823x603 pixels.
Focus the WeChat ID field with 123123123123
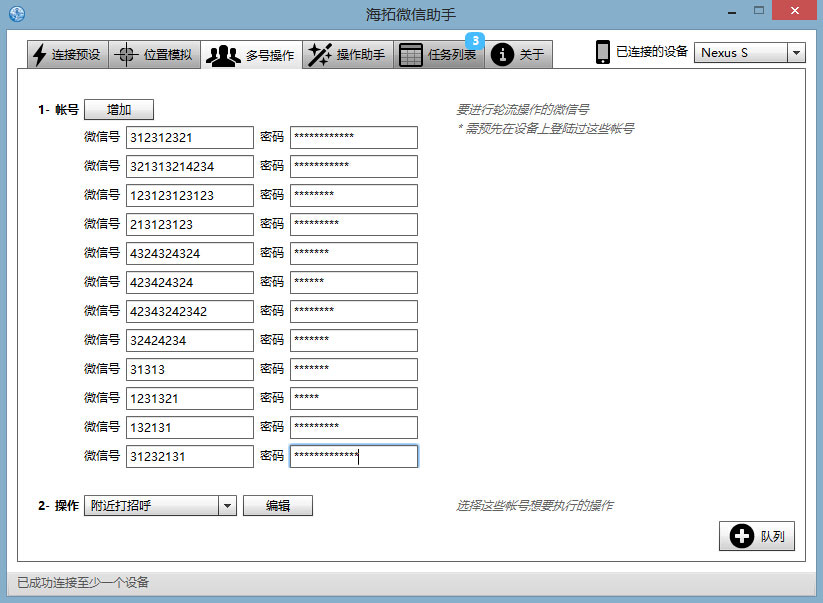(190, 196)
